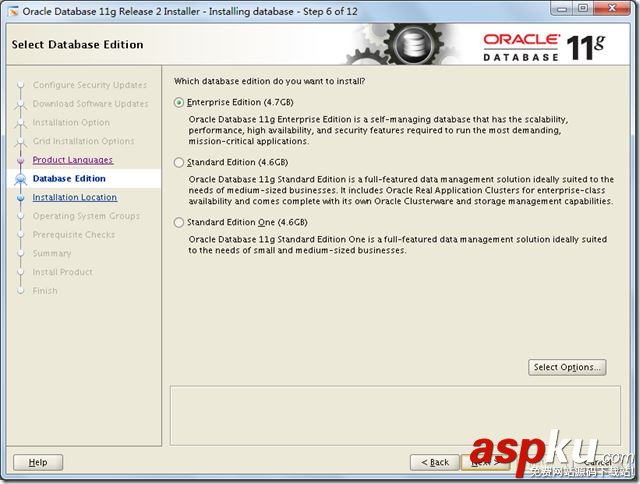The image size is (640, 484).
Task: Minimize the installer window
Action: pyautogui.click(x=563, y=9)
